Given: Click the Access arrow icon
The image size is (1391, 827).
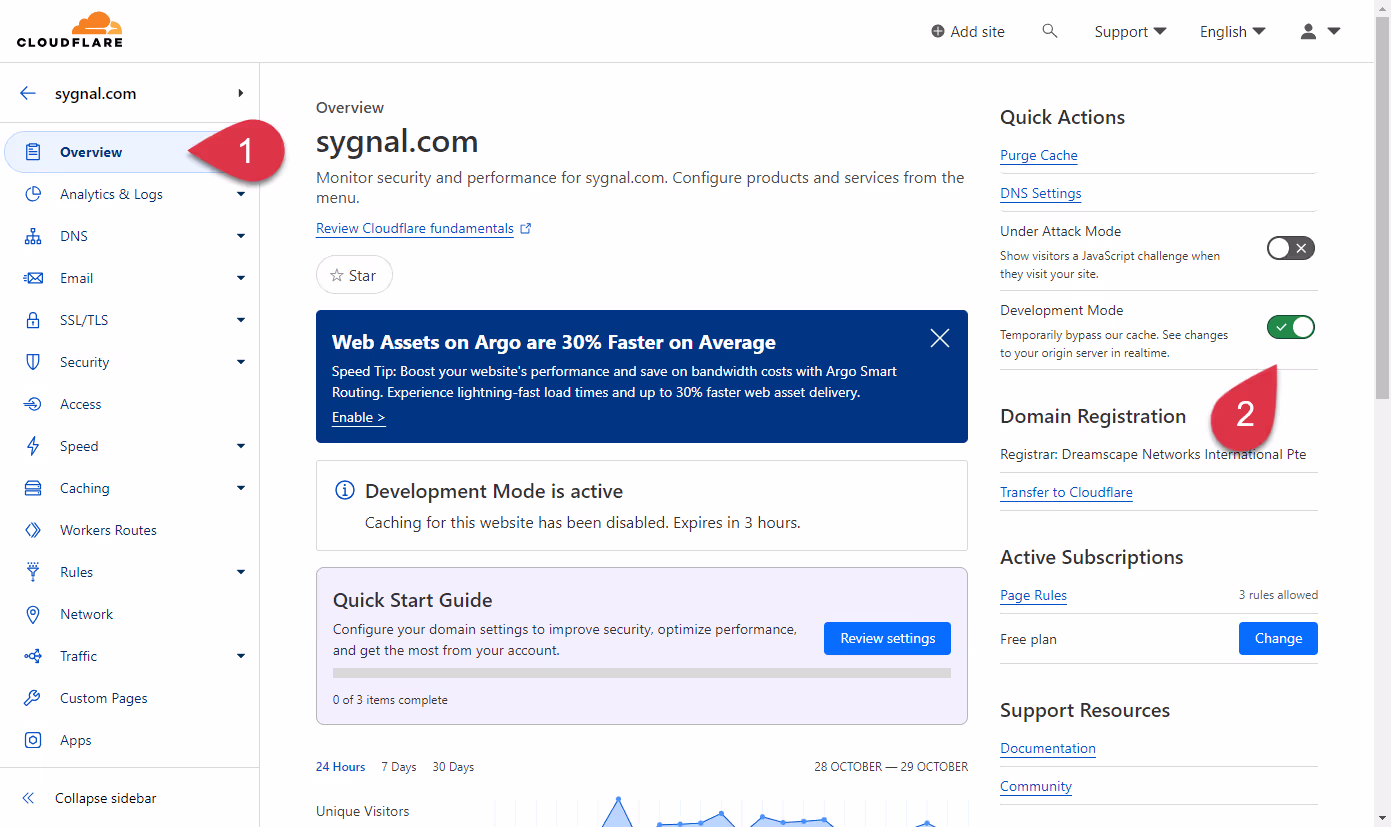Looking at the screenshot, I should (33, 404).
